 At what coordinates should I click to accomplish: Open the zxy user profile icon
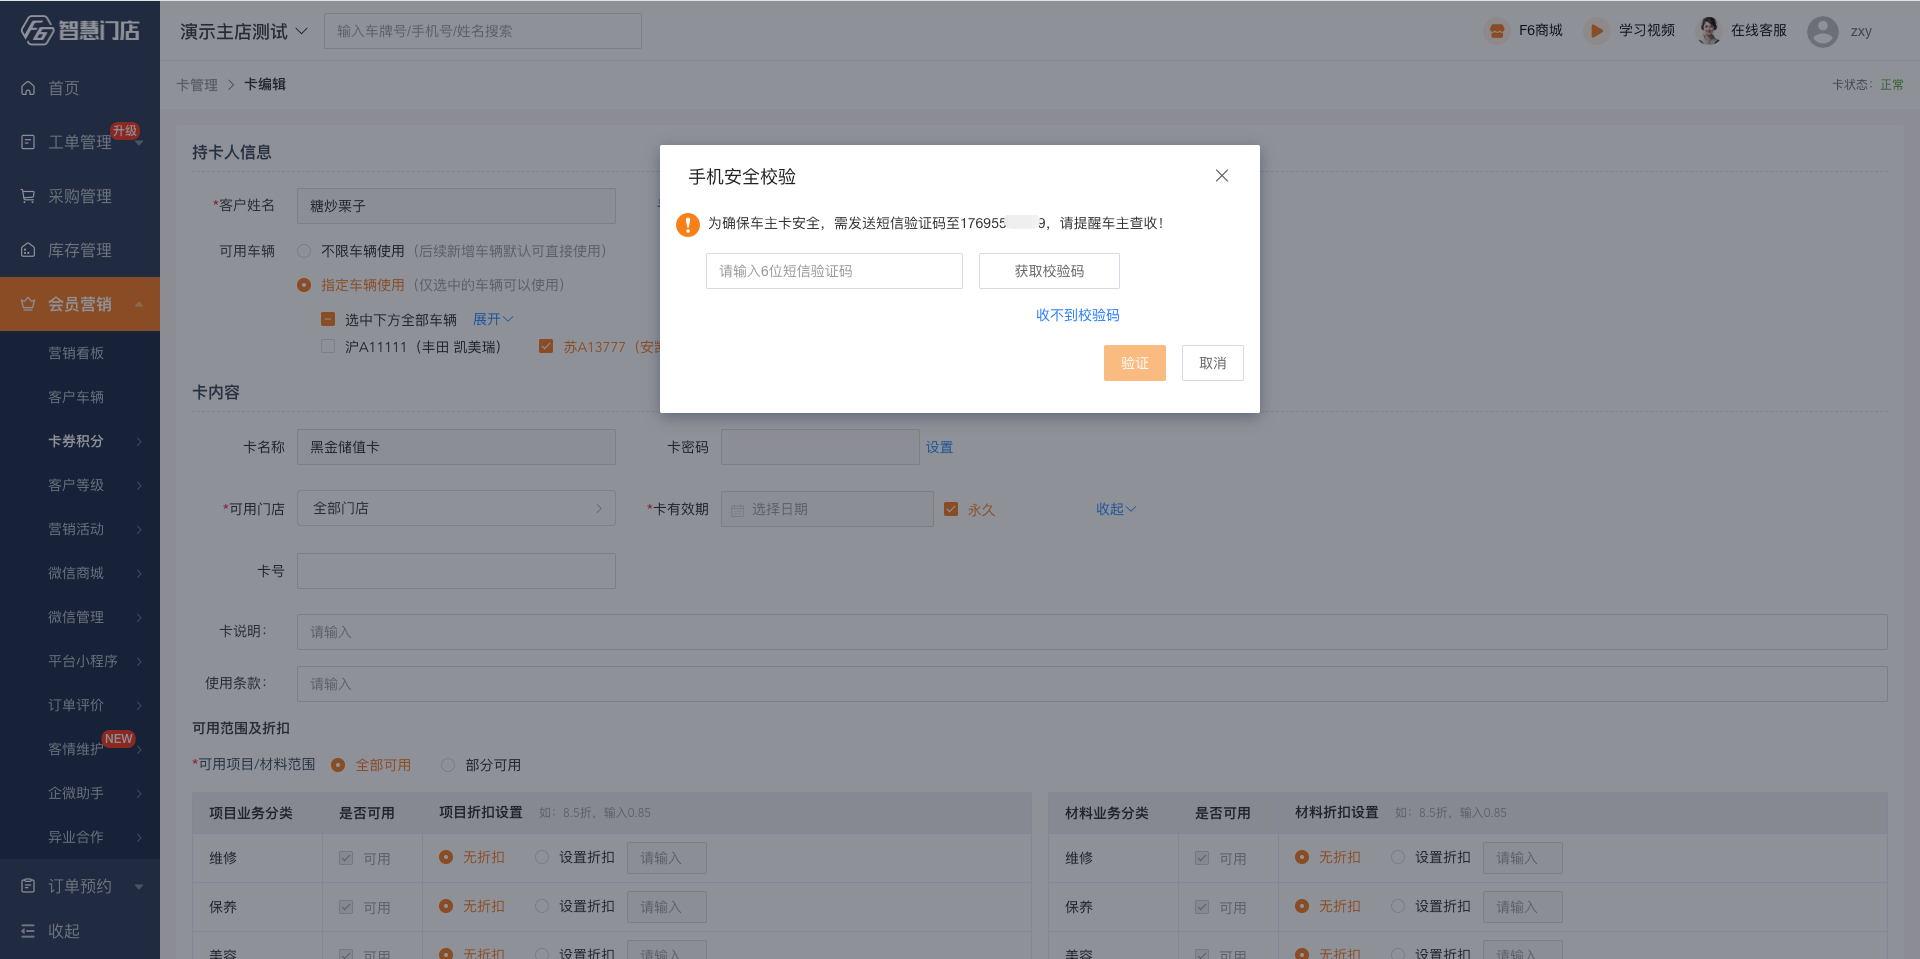point(1822,32)
